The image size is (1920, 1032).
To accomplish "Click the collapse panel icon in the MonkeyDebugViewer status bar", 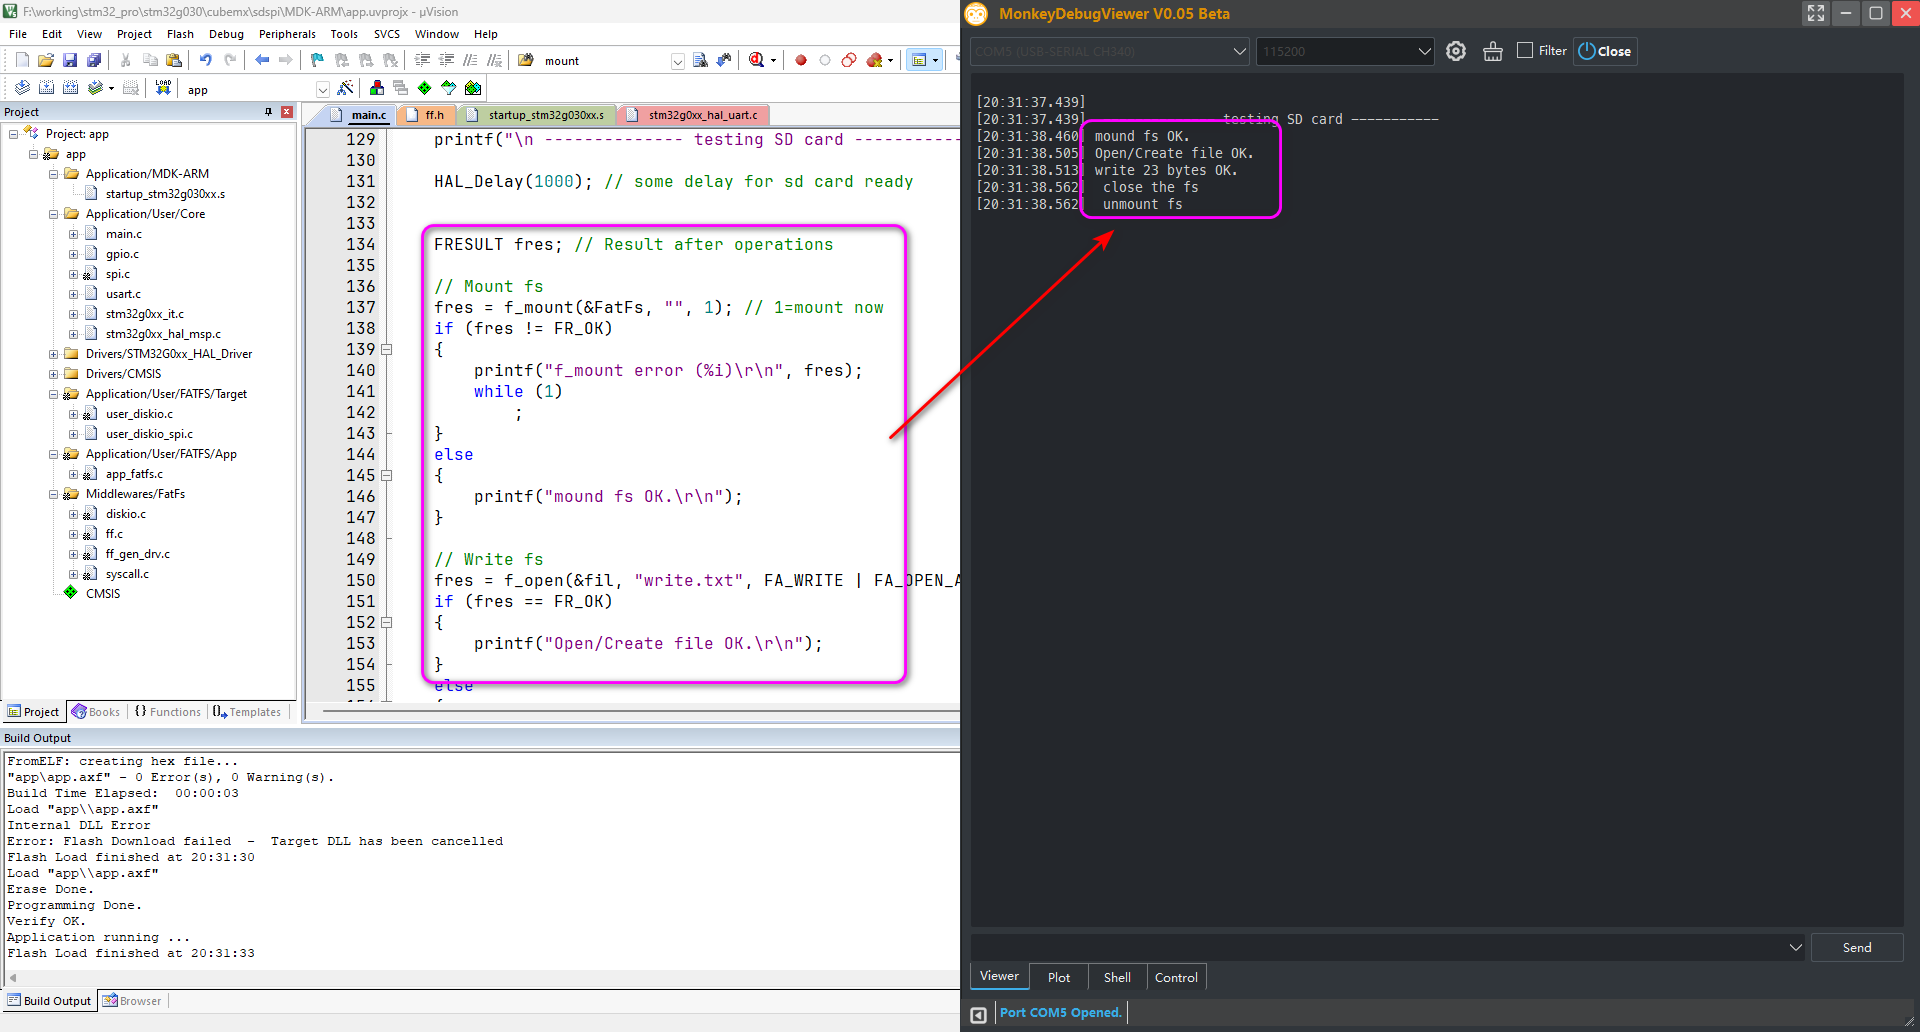I will (979, 1015).
